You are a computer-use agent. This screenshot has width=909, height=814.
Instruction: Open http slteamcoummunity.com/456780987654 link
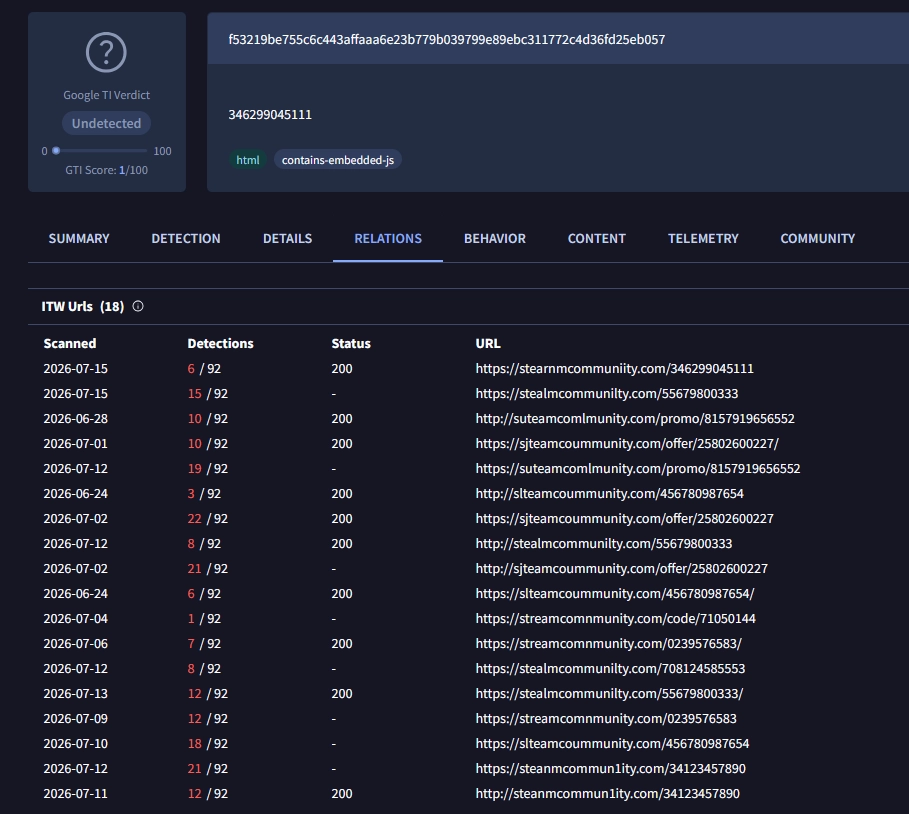(609, 493)
